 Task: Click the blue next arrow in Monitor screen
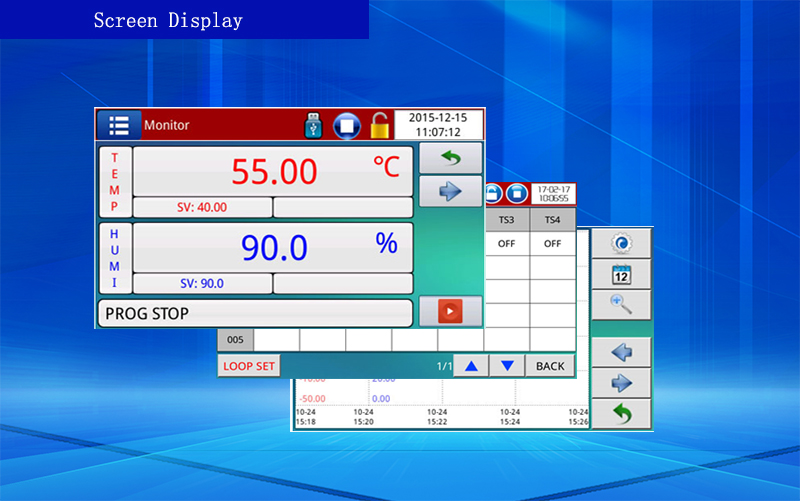[450, 191]
